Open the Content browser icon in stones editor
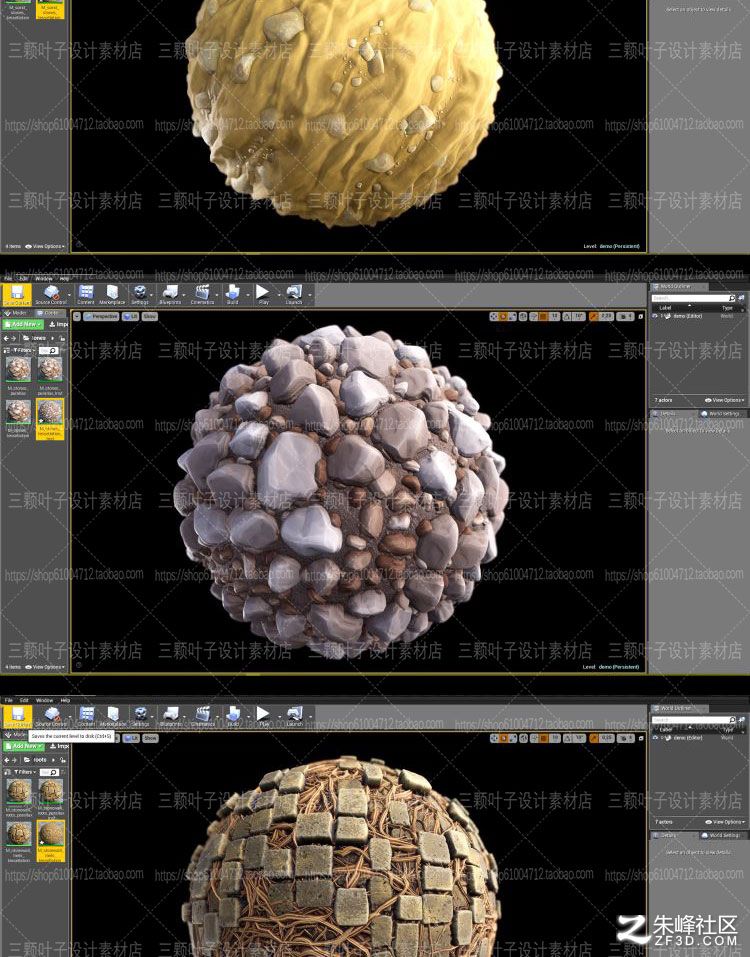 click(86, 295)
